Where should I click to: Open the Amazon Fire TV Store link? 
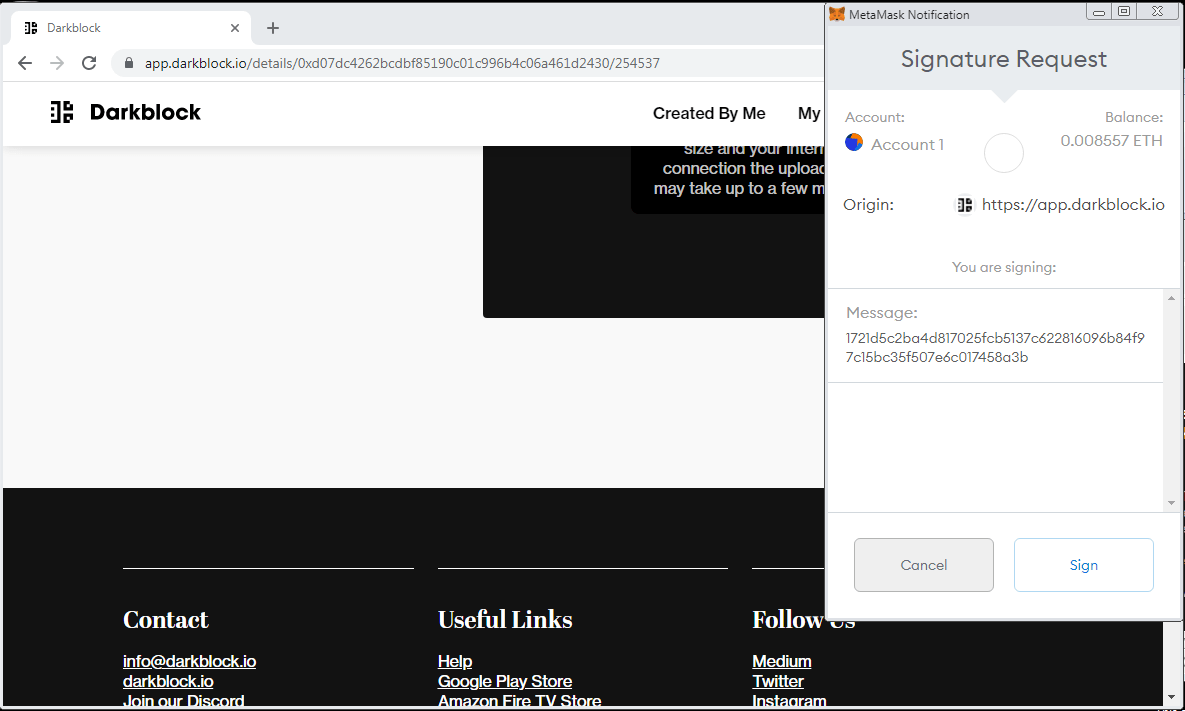pyautogui.click(x=519, y=700)
